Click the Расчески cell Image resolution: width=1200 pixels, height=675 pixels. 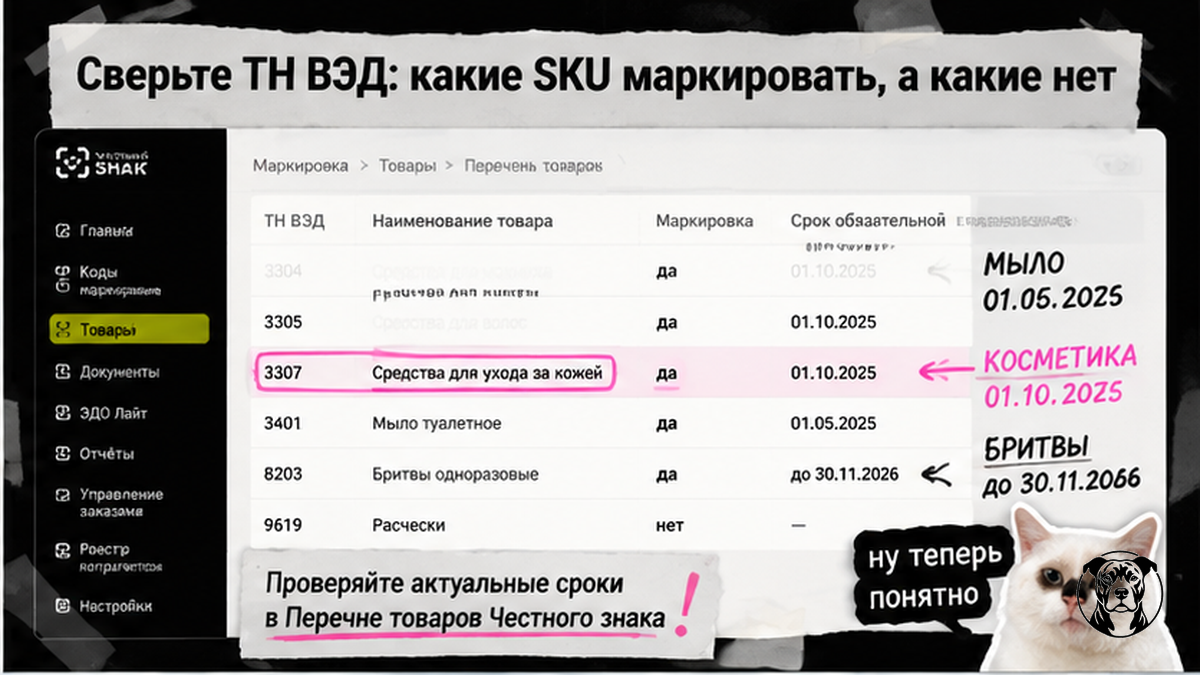409,525
